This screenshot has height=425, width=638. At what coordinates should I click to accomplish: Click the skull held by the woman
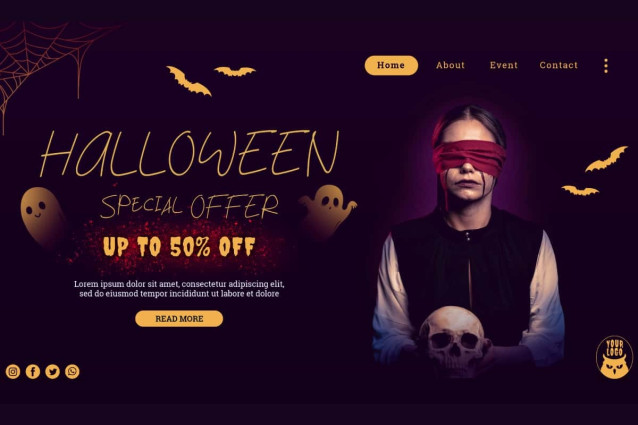pos(454,341)
